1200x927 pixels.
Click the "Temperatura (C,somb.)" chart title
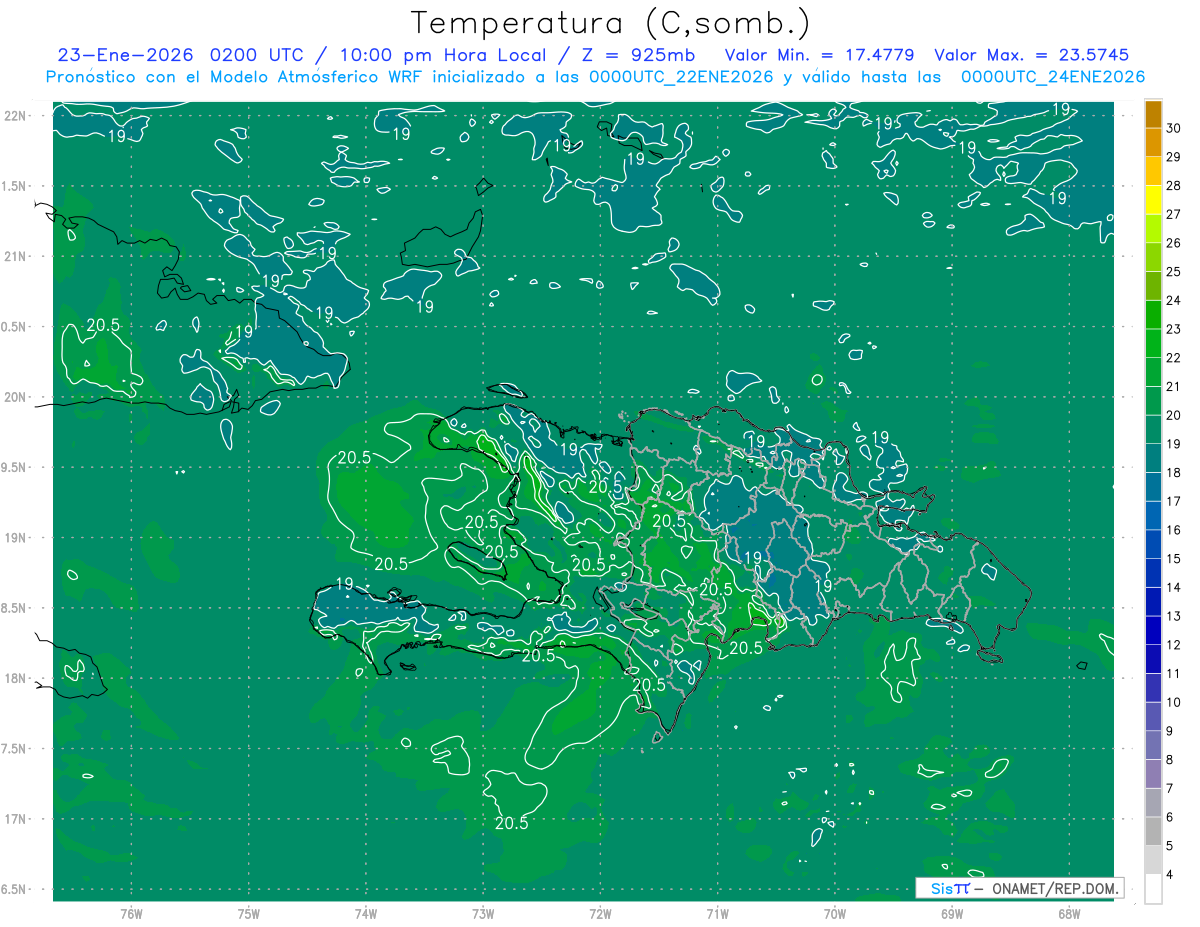[611, 24]
